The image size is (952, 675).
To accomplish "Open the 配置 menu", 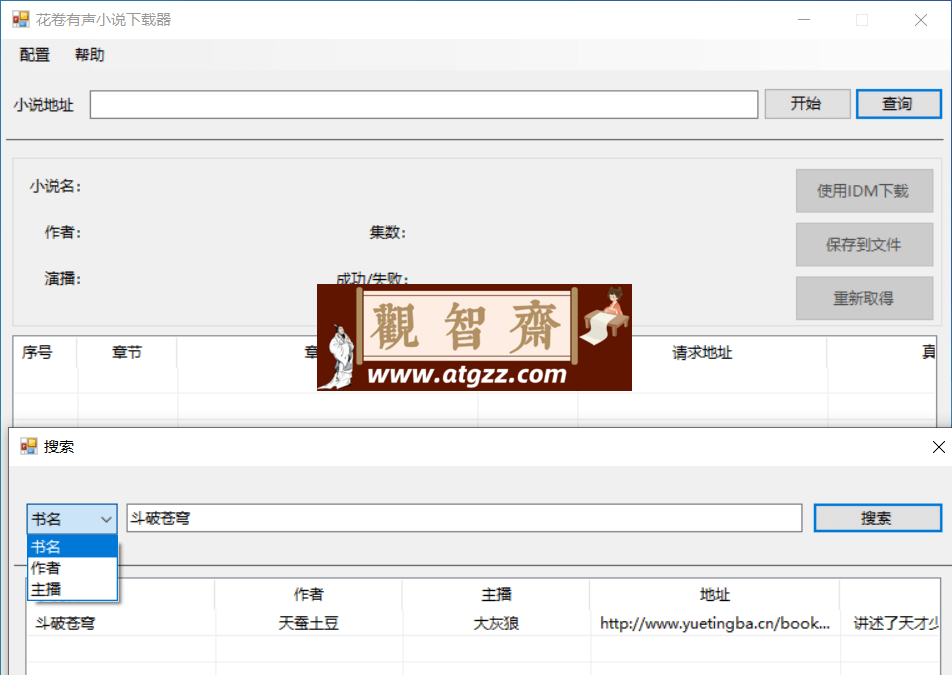I will click(x=34, y=55).
